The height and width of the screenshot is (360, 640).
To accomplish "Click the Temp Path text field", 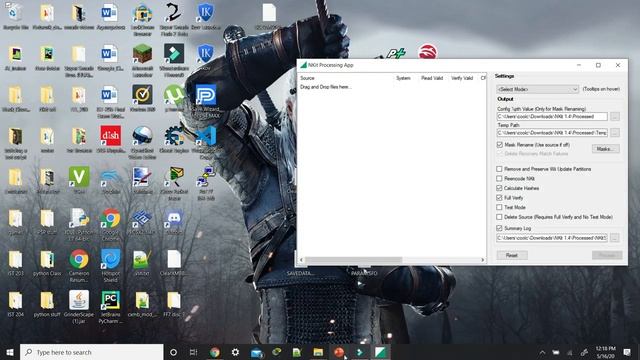I will point(552,133).
